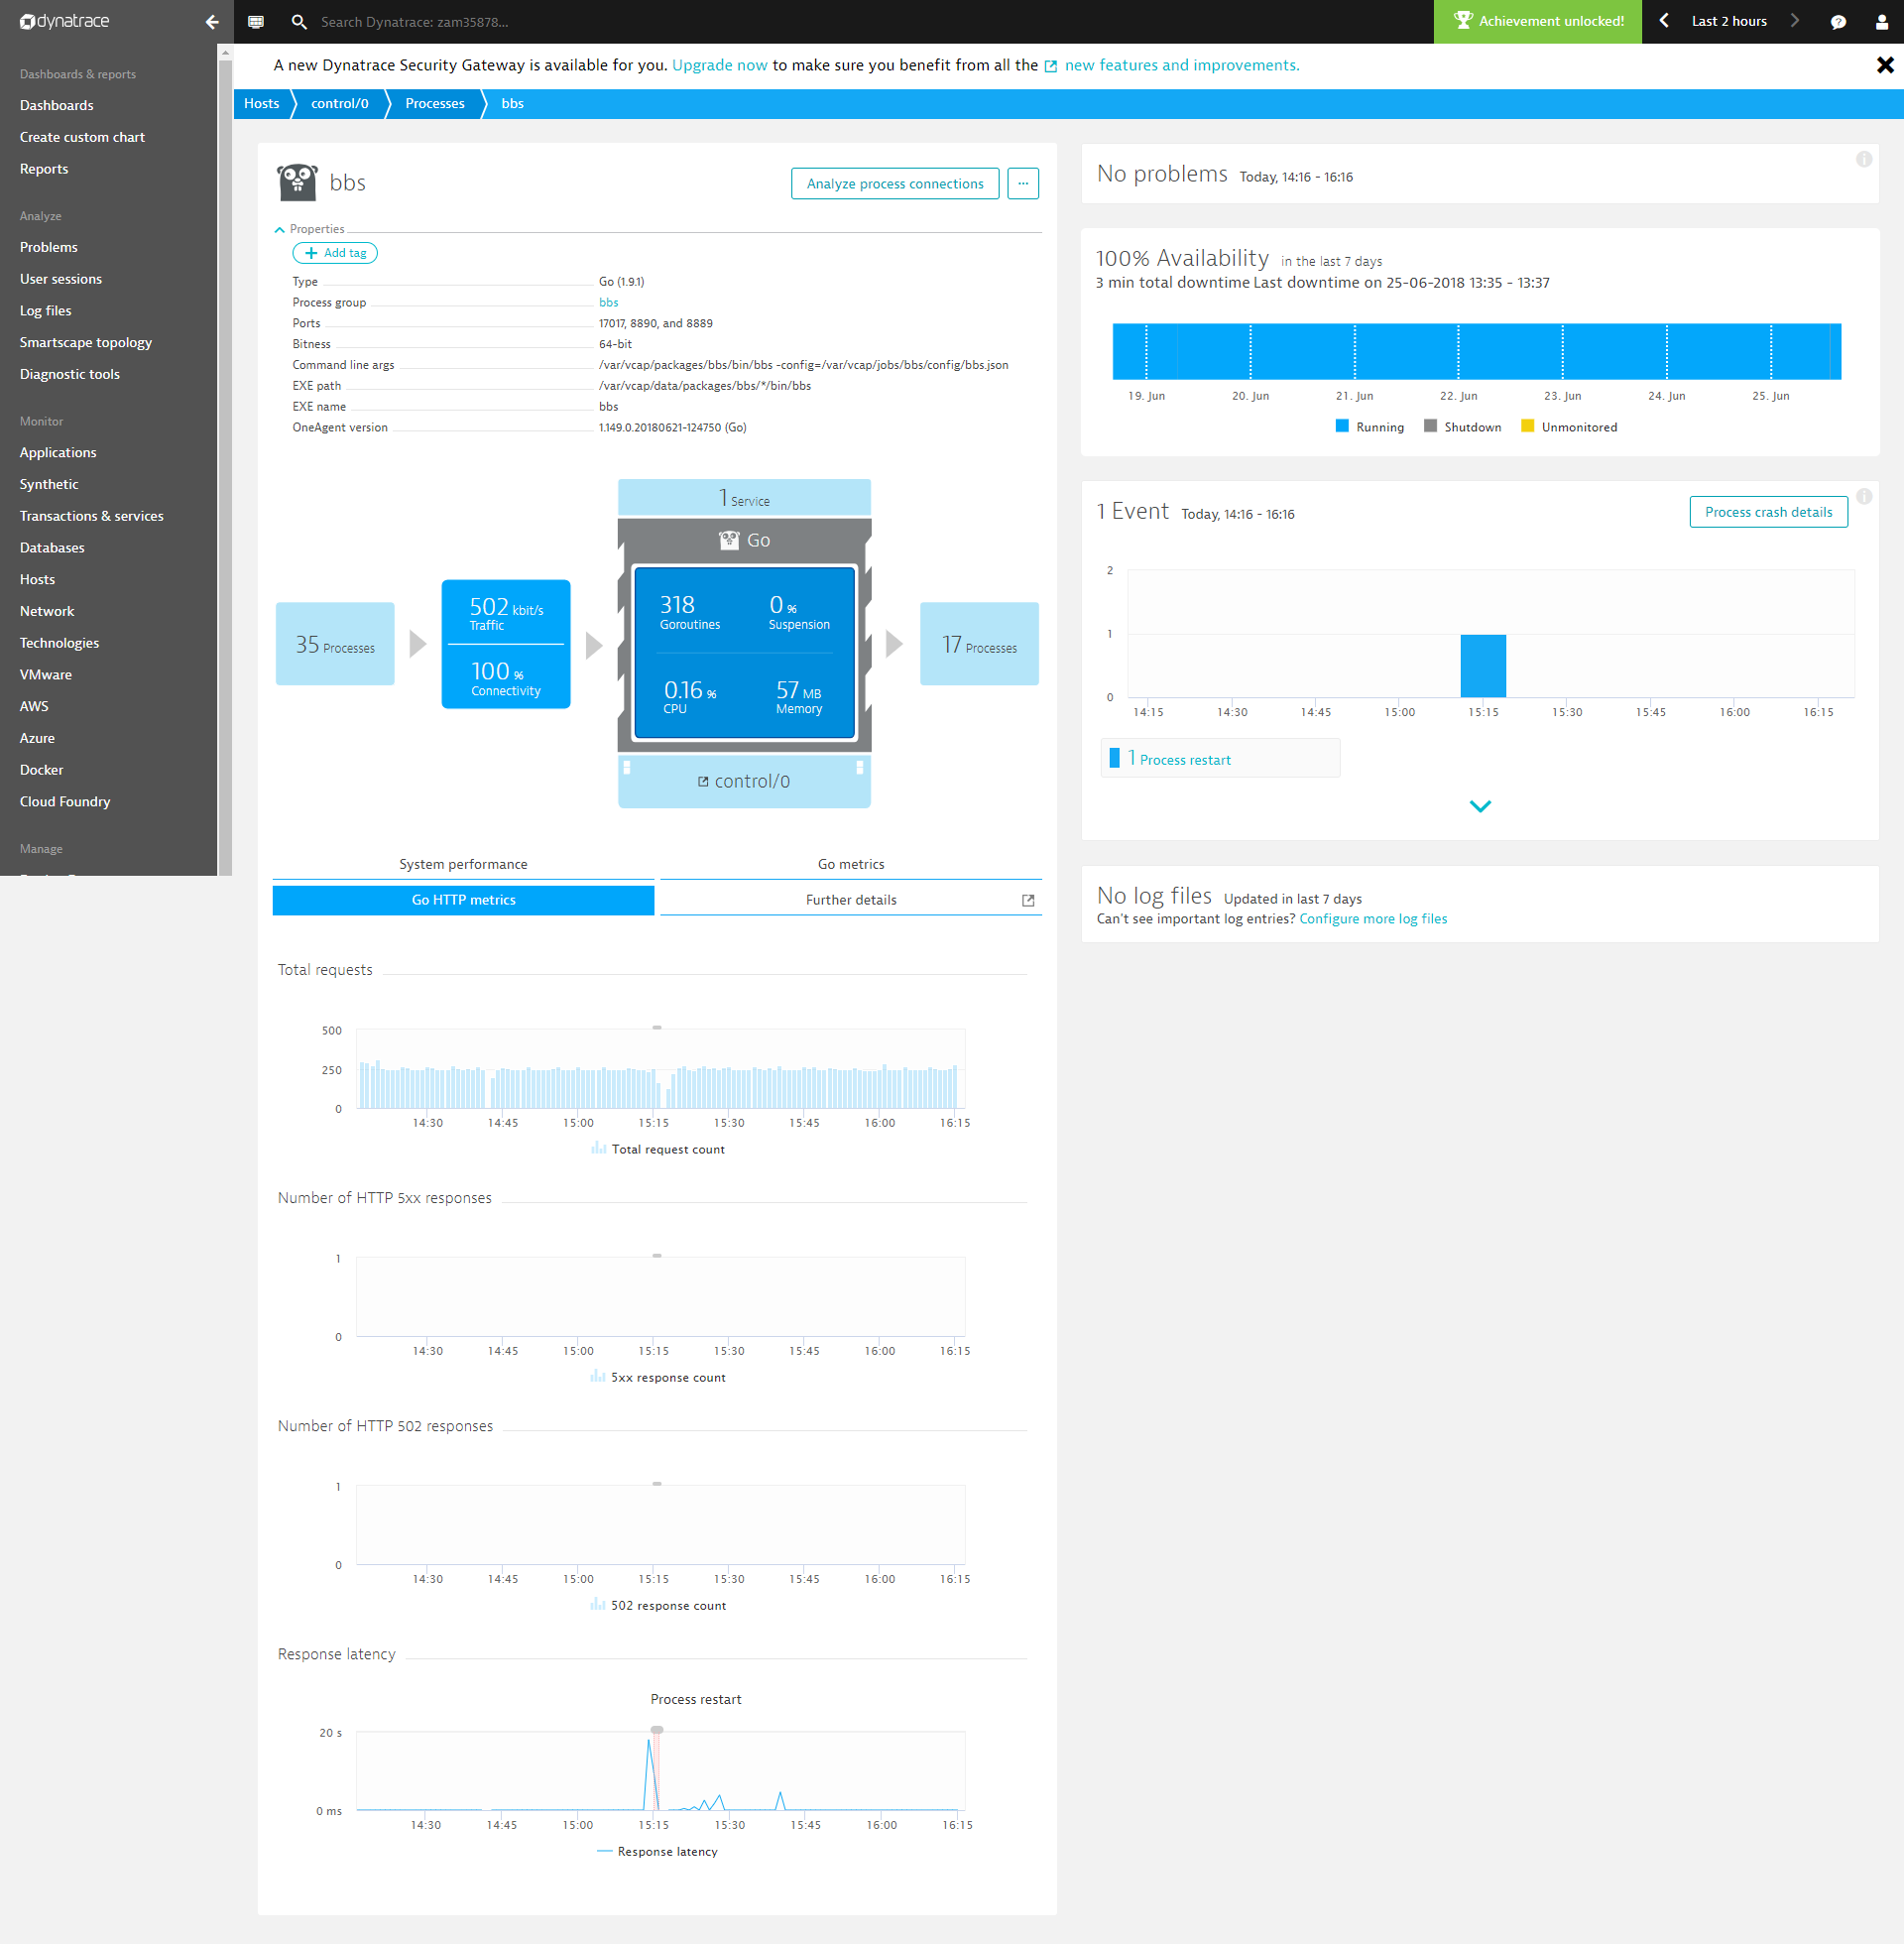Open Create custom chart in sidebar
The height and width of the screenshot is (1944, 1904).
(82, 137)
